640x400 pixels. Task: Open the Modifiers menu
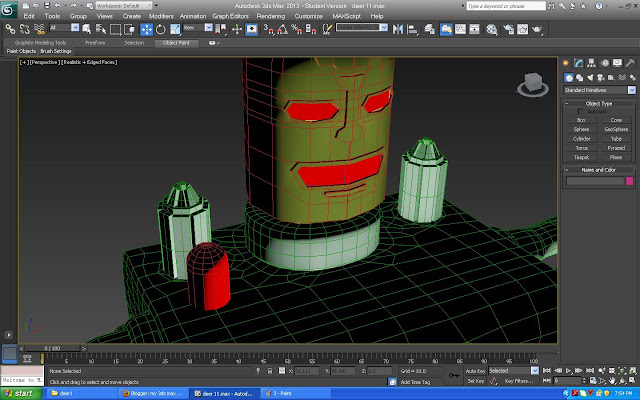pyautogui.click(x=161, y=17)
